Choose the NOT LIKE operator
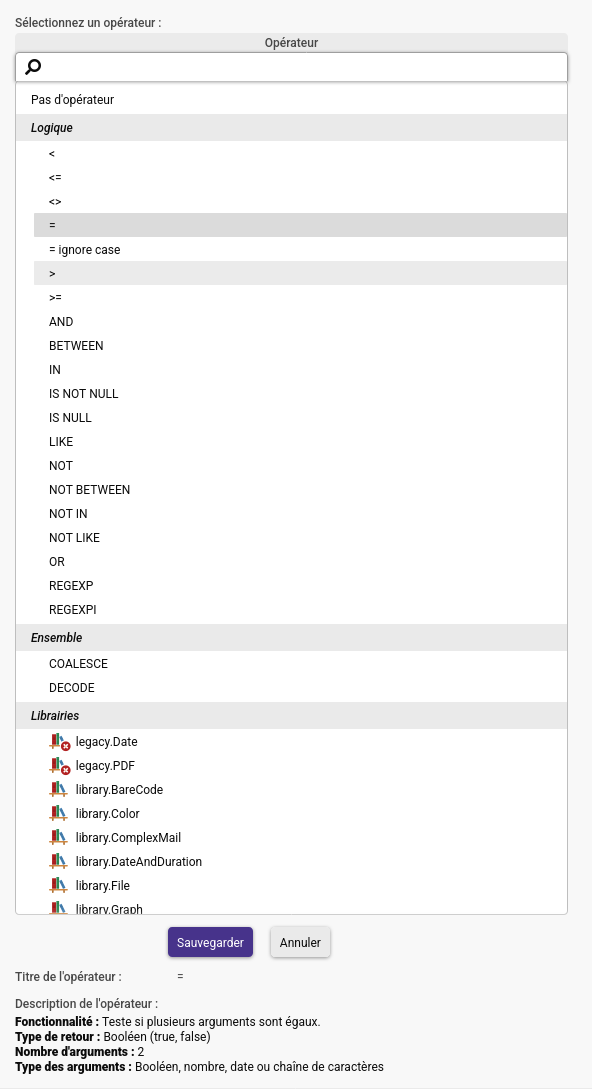 coord(300,538)
